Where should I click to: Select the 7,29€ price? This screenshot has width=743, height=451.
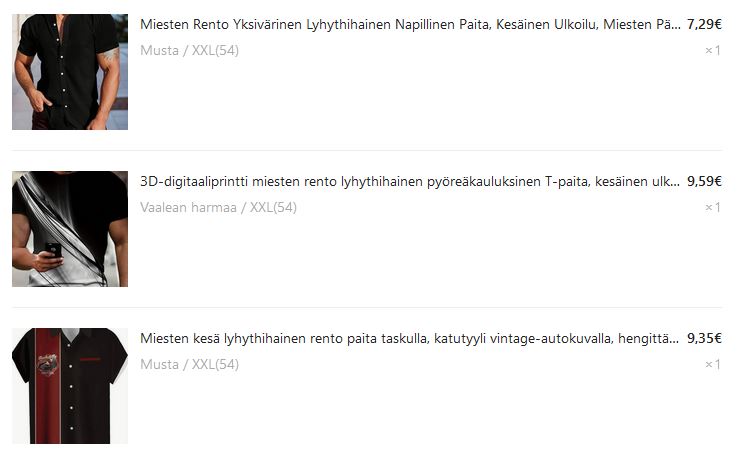(x=704, y=24)
